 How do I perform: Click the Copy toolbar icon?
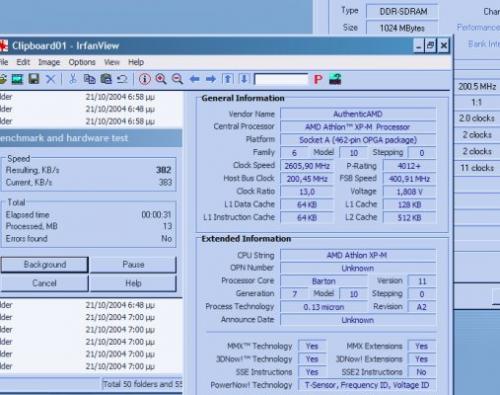89,79
